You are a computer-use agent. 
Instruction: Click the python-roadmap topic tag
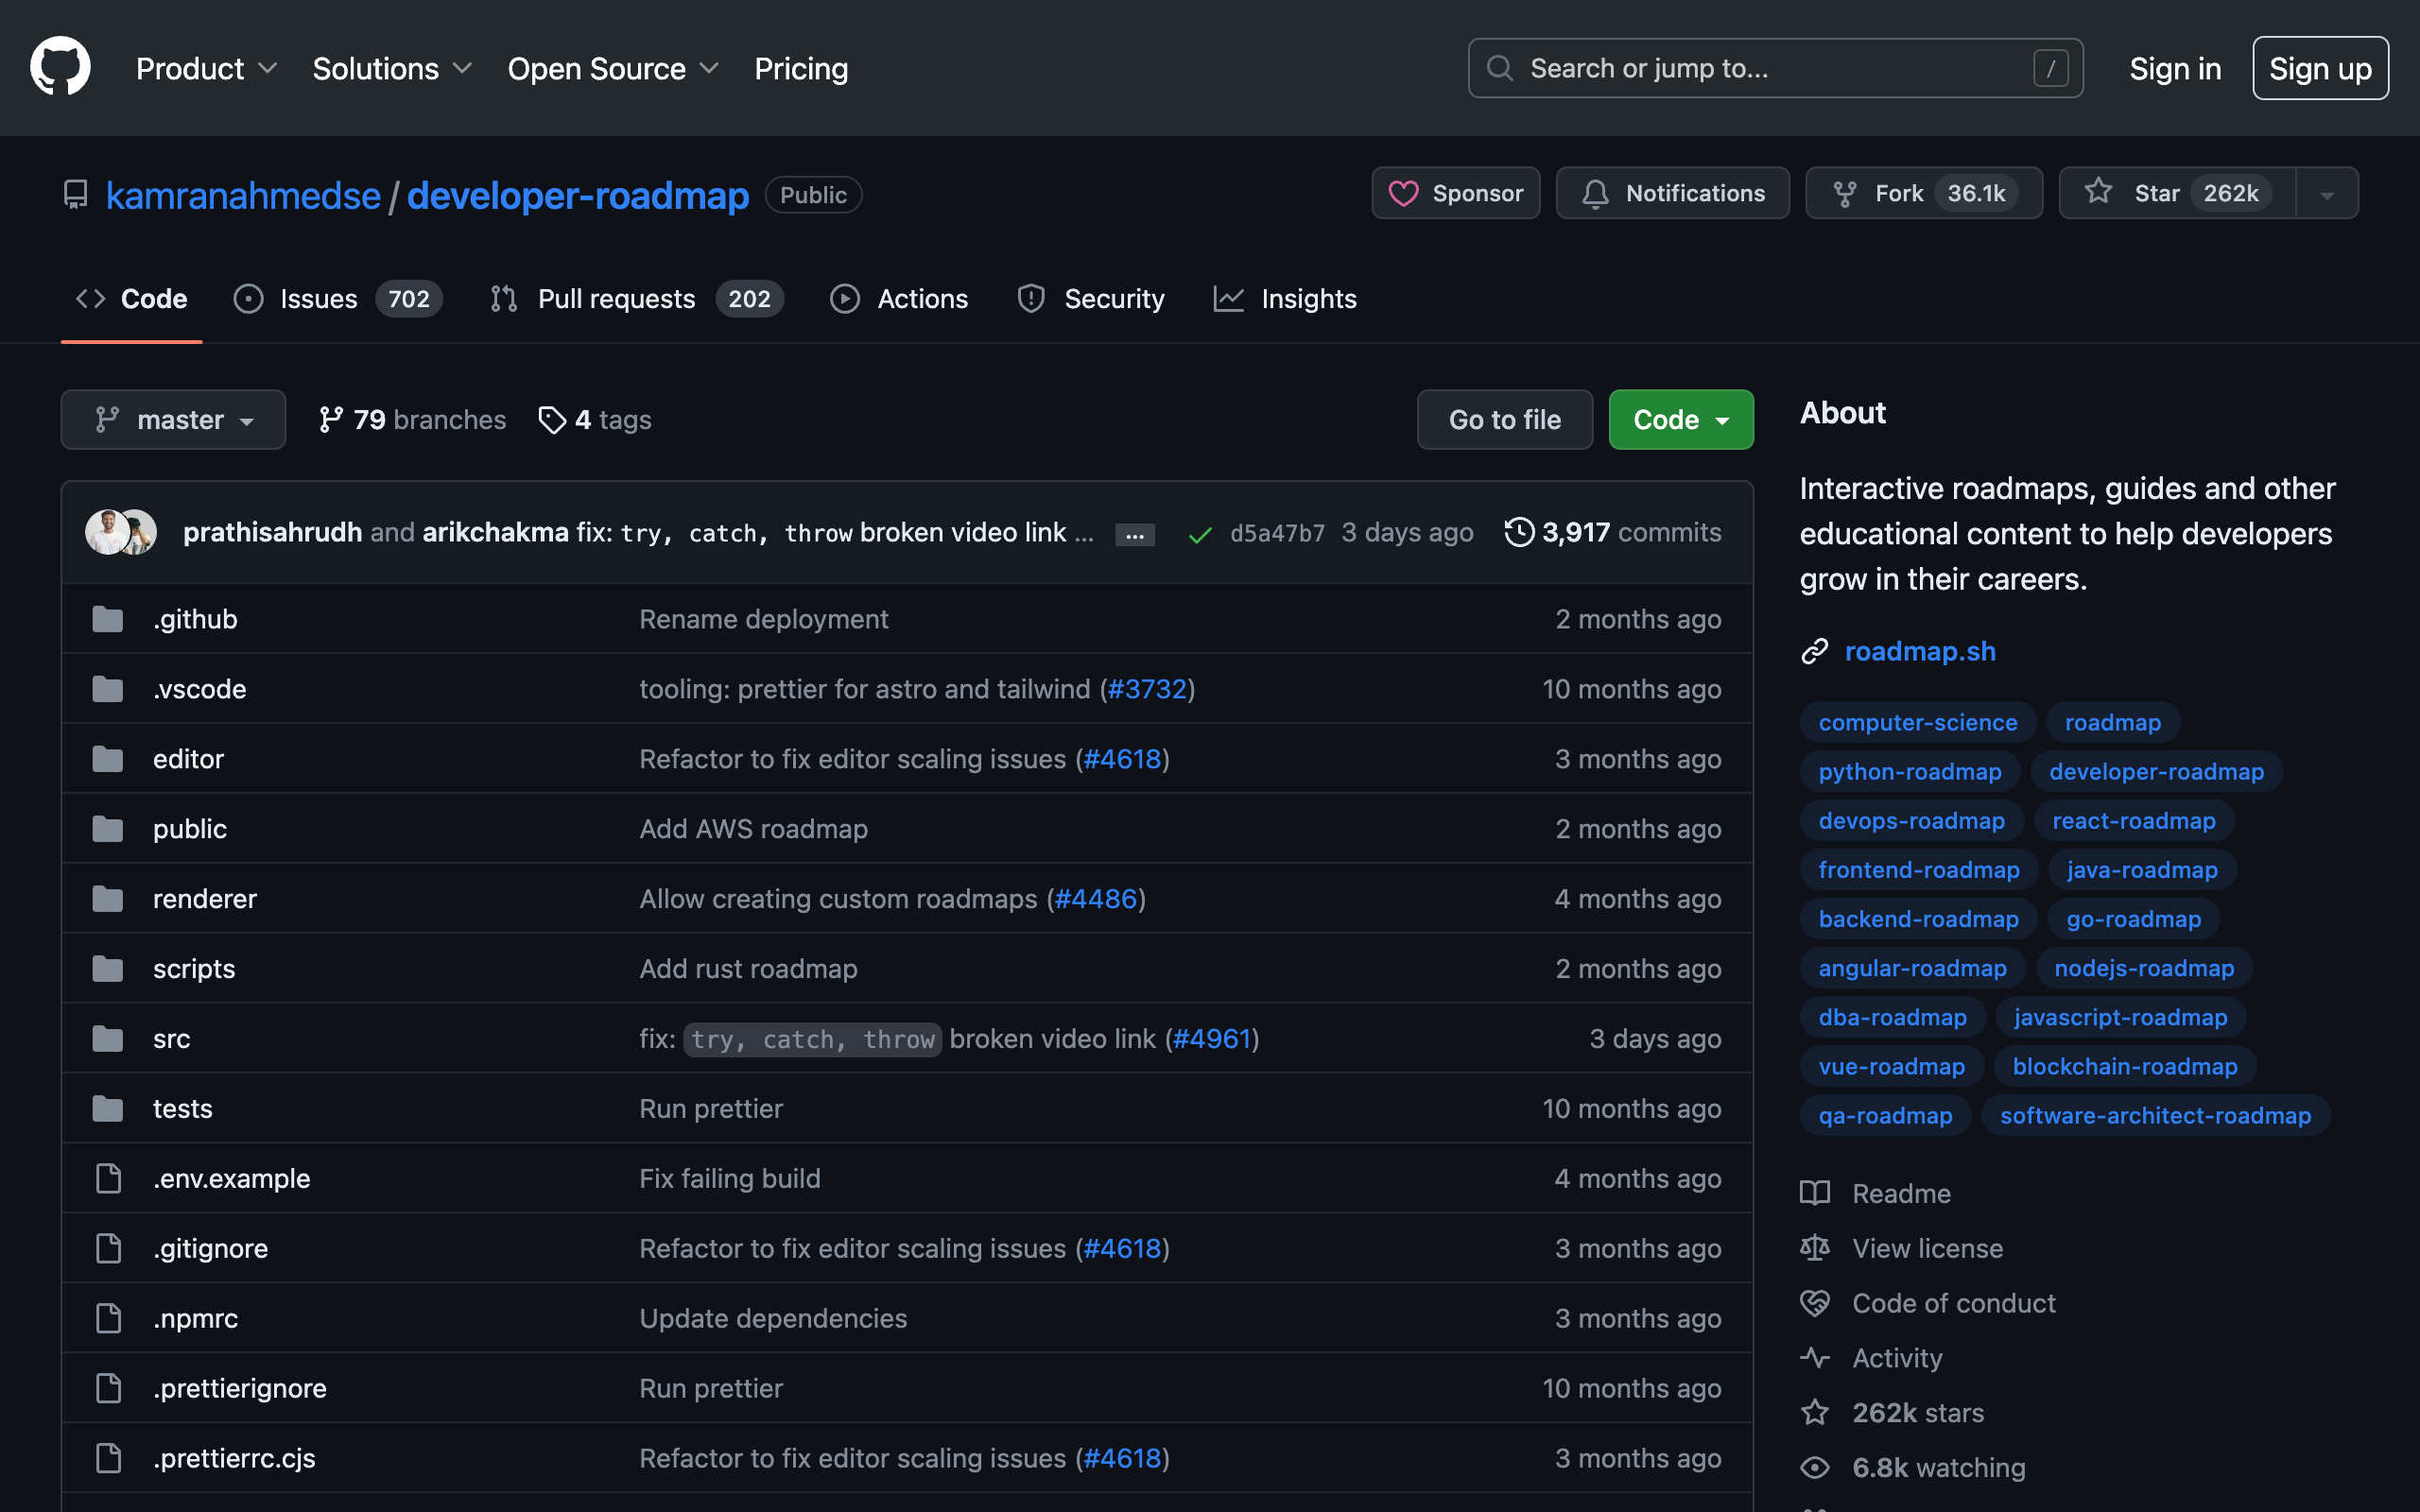tap(1909, 771)
